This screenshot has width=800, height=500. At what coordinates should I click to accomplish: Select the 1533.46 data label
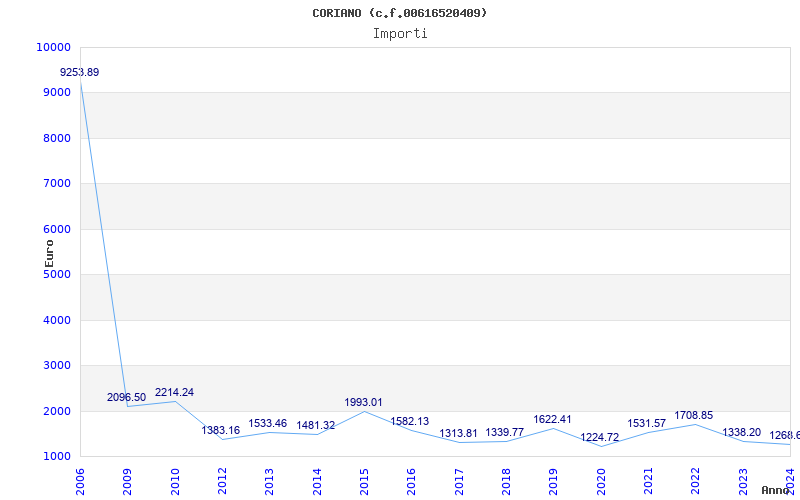268,423
